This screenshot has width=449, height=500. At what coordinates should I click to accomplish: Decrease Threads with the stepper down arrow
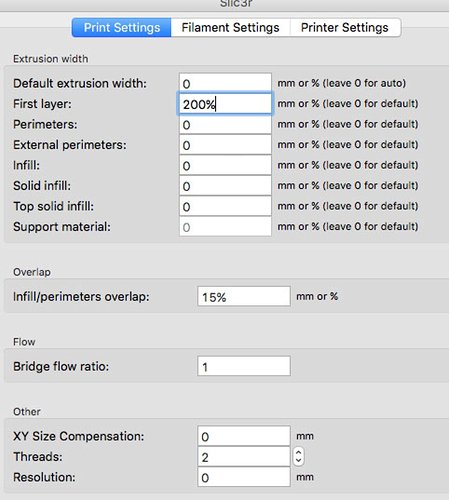tap(299, 461)
